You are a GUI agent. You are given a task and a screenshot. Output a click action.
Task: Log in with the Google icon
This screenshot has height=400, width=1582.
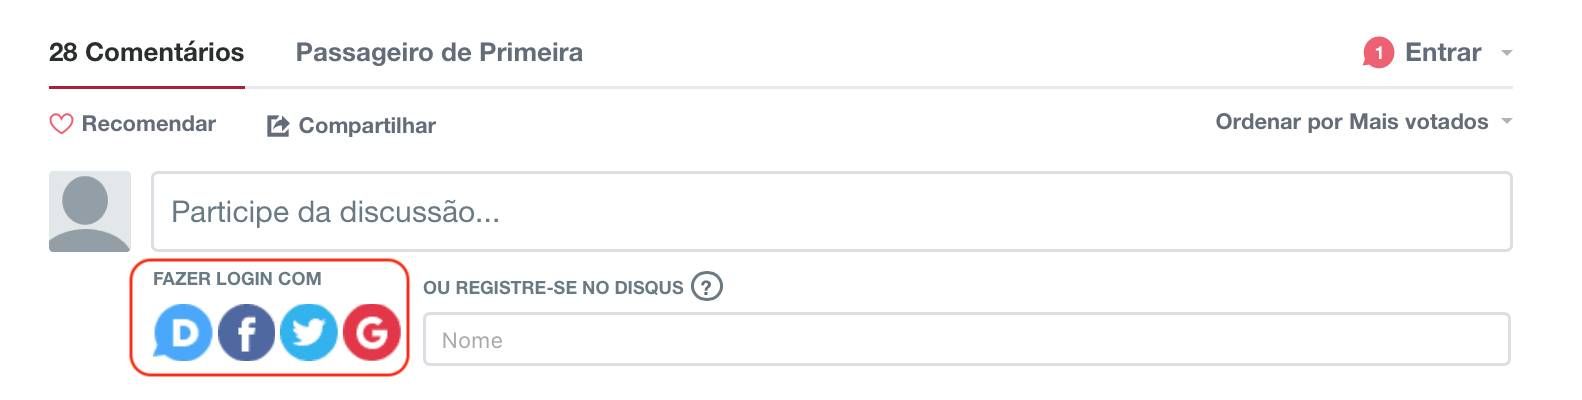[x=372, y=332]
